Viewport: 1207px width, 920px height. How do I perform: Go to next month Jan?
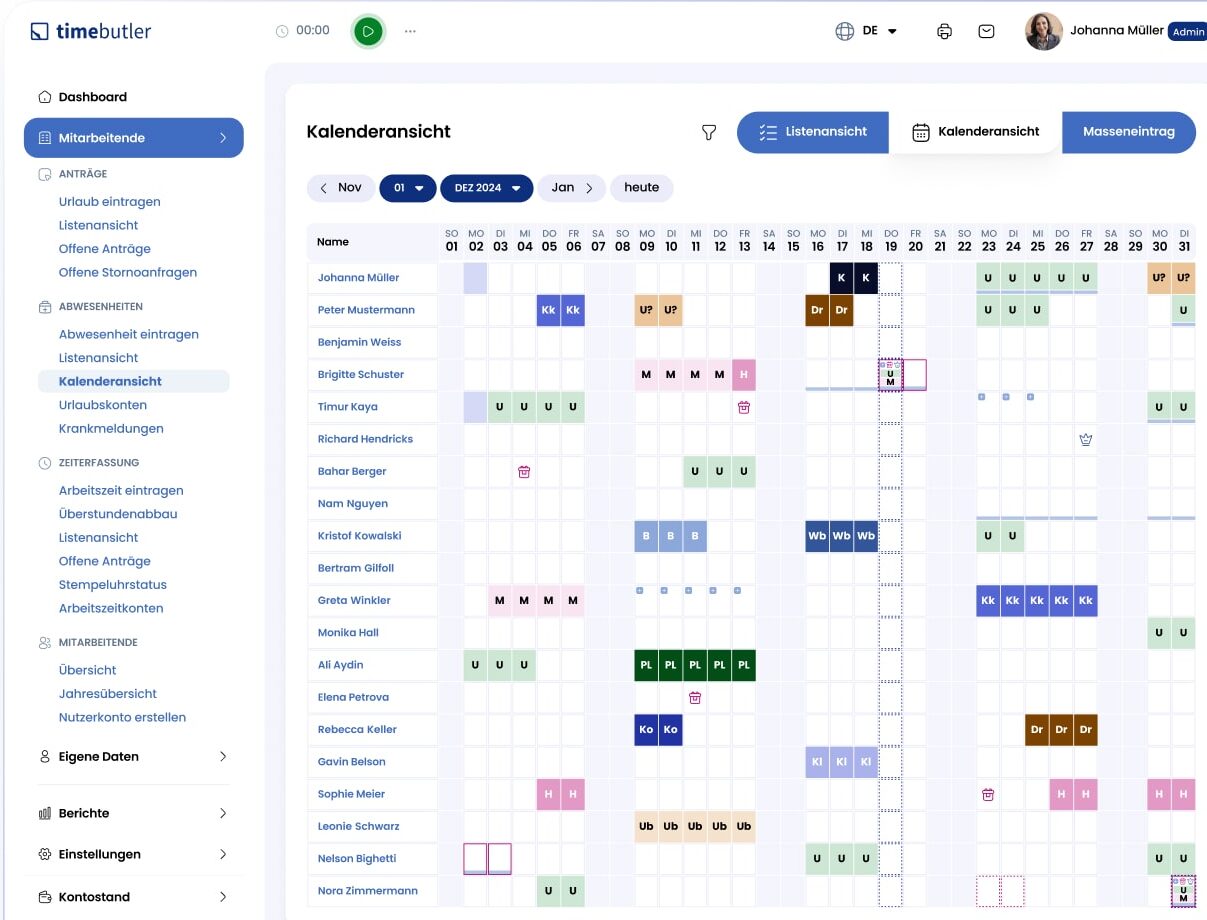(573, 188)
